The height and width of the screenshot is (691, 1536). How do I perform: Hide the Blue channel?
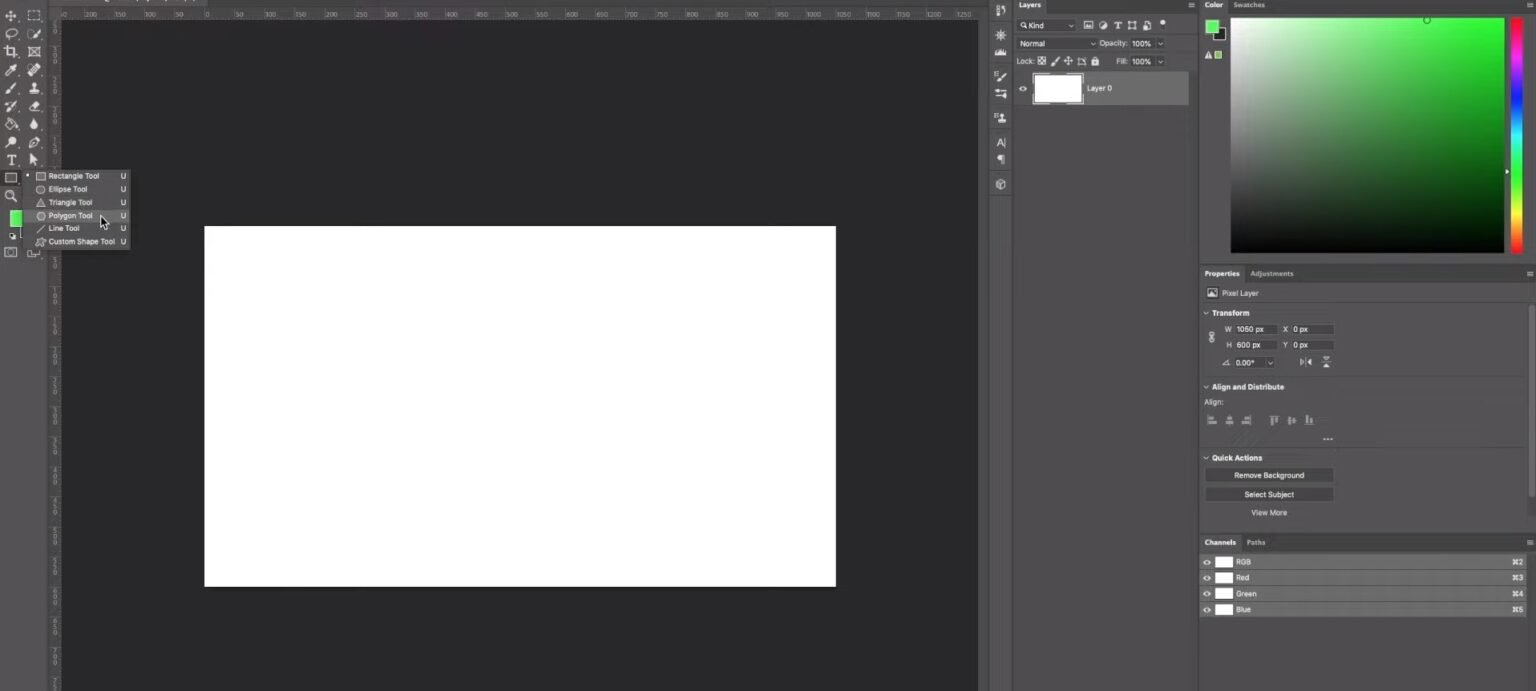[x=1207, y=610]
